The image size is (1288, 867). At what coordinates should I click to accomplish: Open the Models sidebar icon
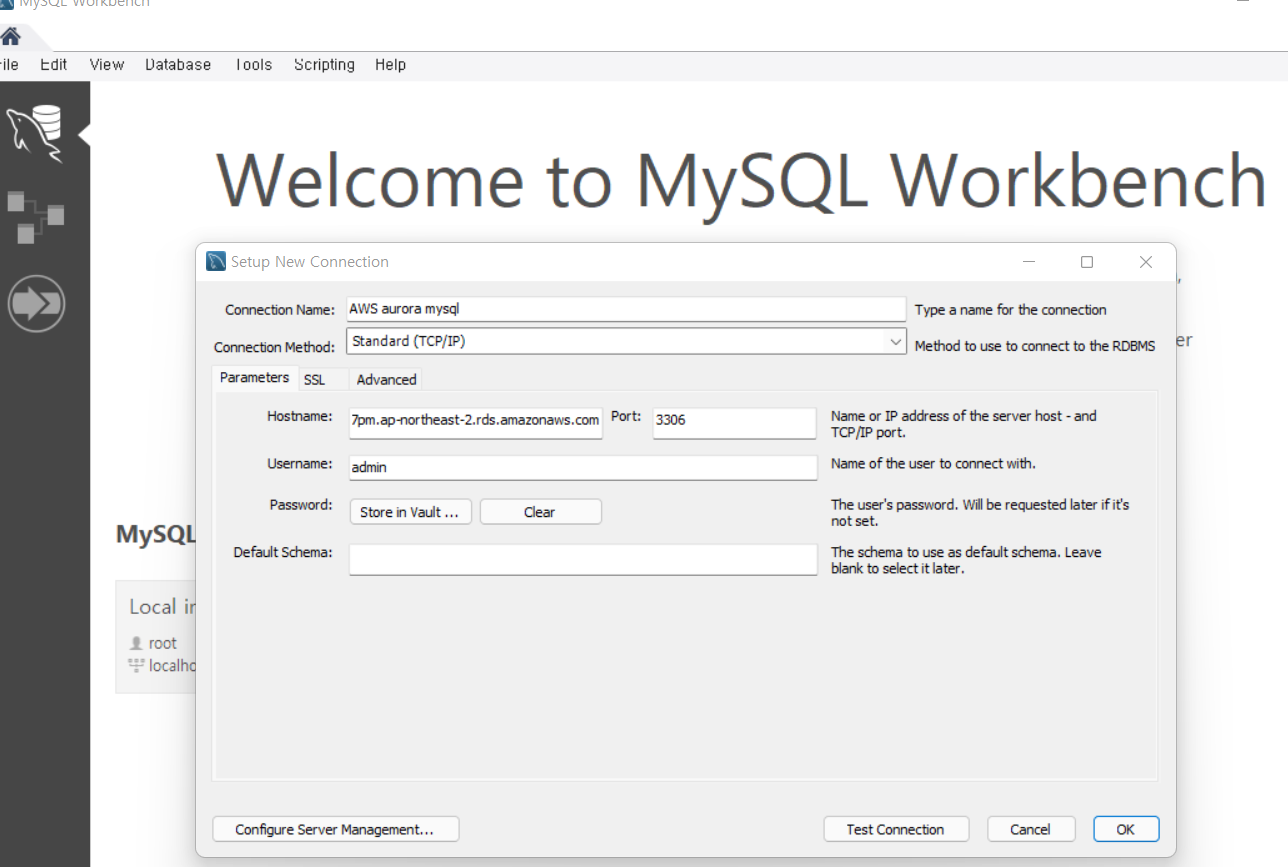[x=36, y=217]
